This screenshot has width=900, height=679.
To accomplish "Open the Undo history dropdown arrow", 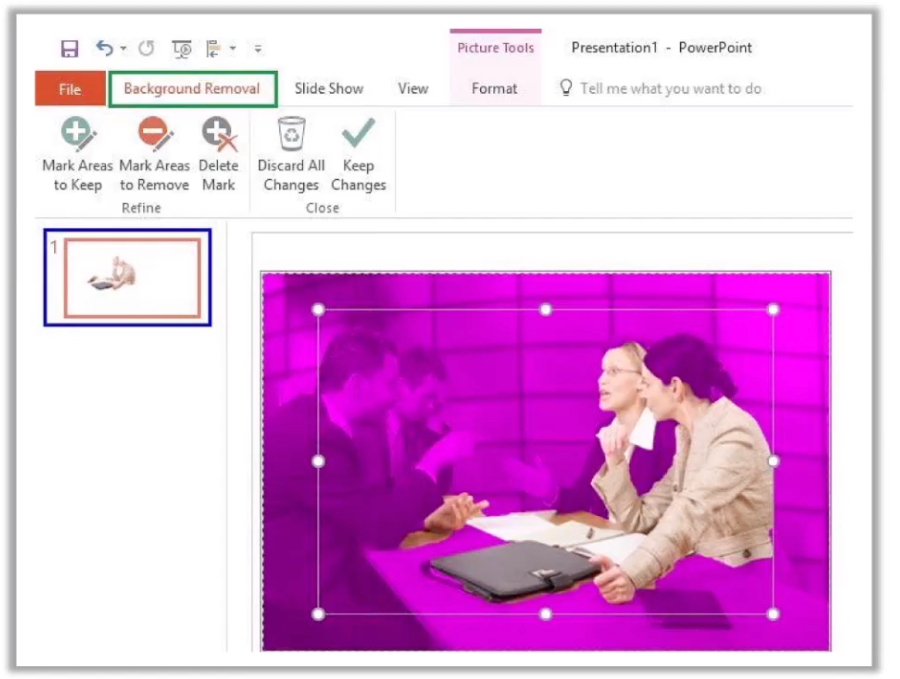I will (123, 49).
